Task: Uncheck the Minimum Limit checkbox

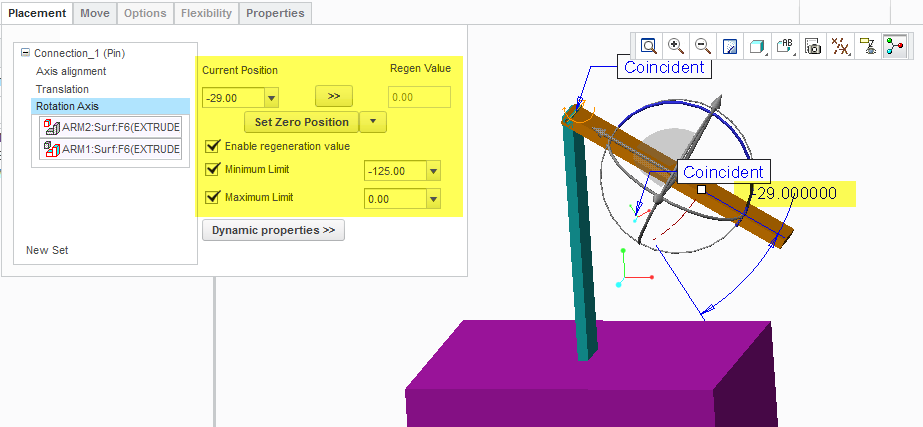Action: pos(213,170)
